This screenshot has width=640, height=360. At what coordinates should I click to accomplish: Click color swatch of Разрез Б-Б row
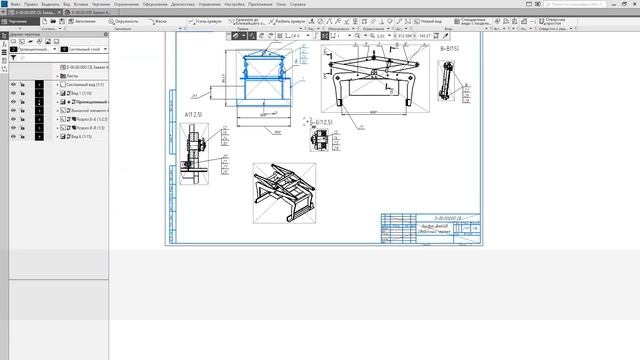pyautogui.click(x=39, y=119)
